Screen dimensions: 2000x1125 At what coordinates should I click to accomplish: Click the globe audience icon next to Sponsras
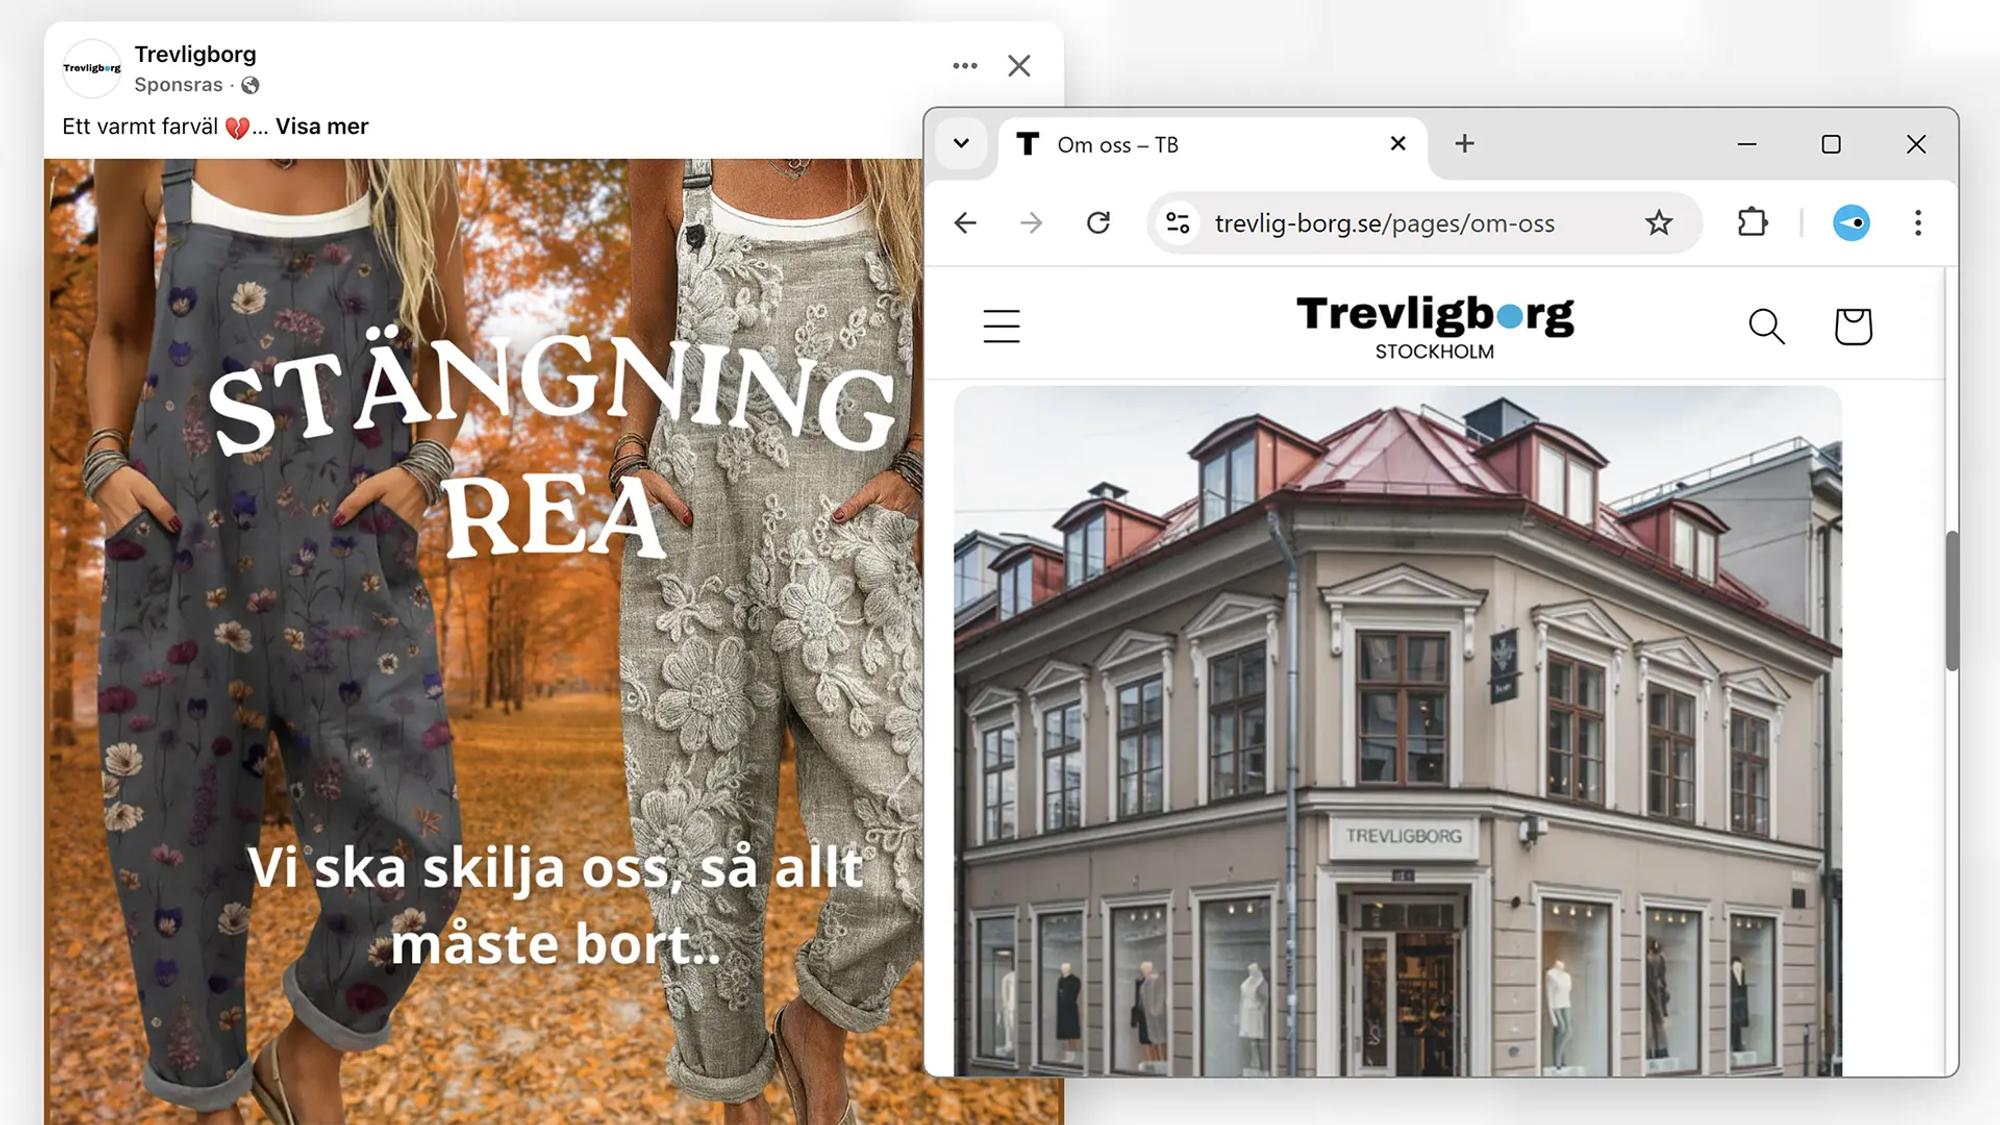[250, 85]
